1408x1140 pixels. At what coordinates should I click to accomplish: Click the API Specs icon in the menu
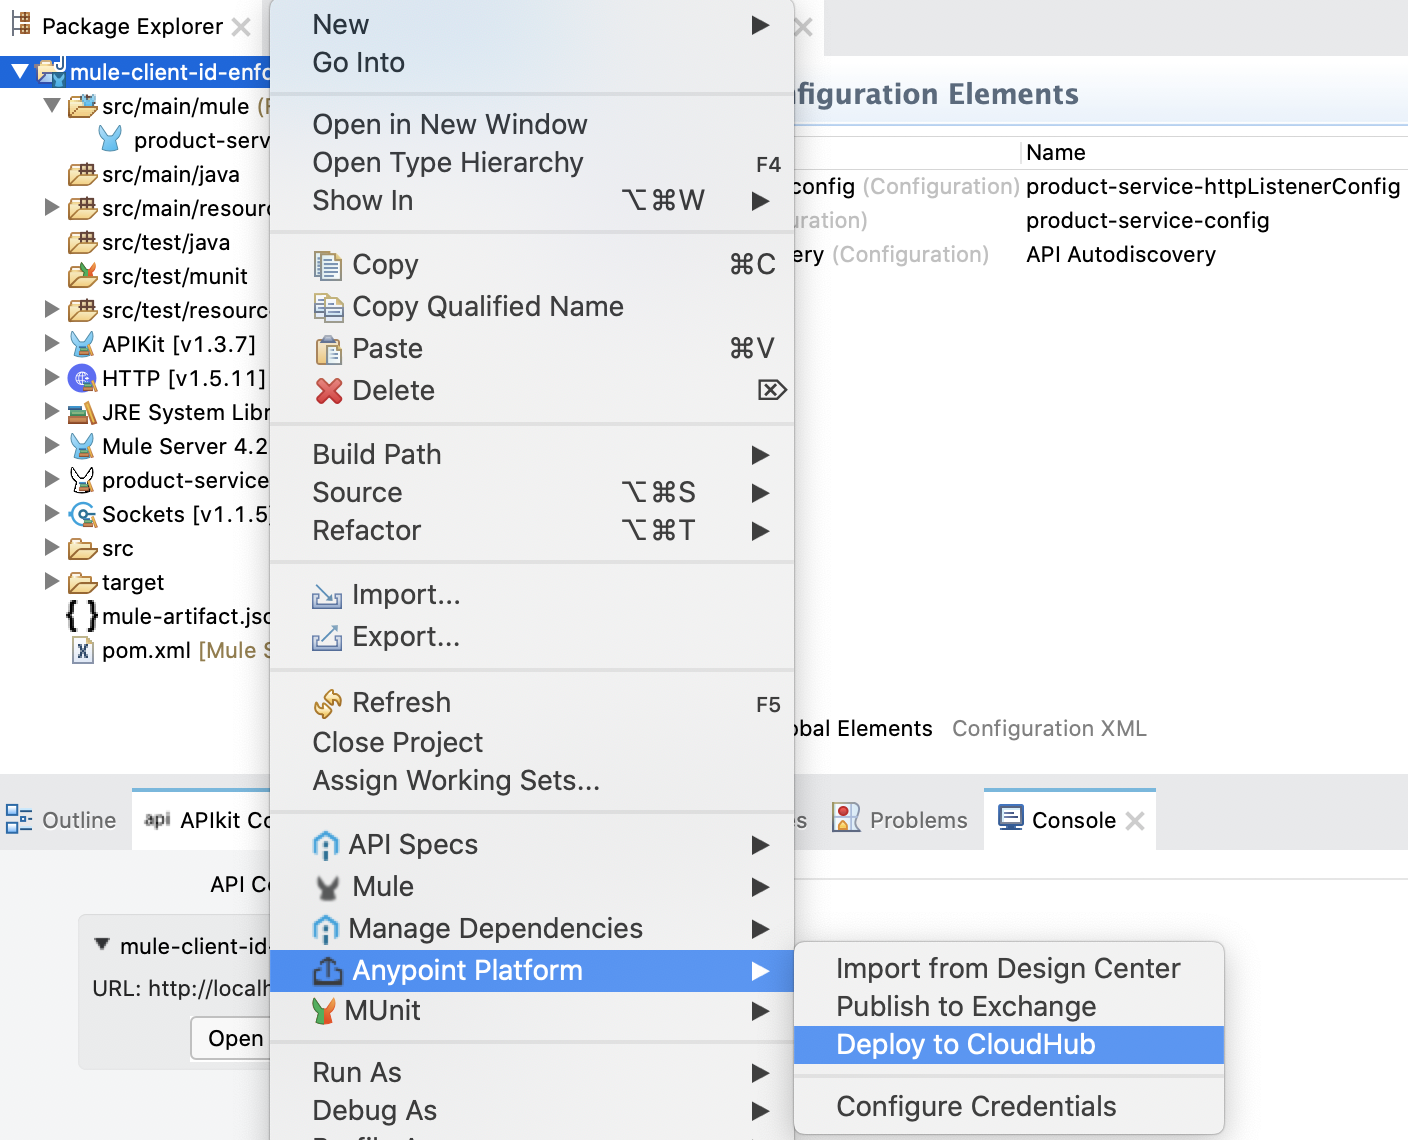326,845
